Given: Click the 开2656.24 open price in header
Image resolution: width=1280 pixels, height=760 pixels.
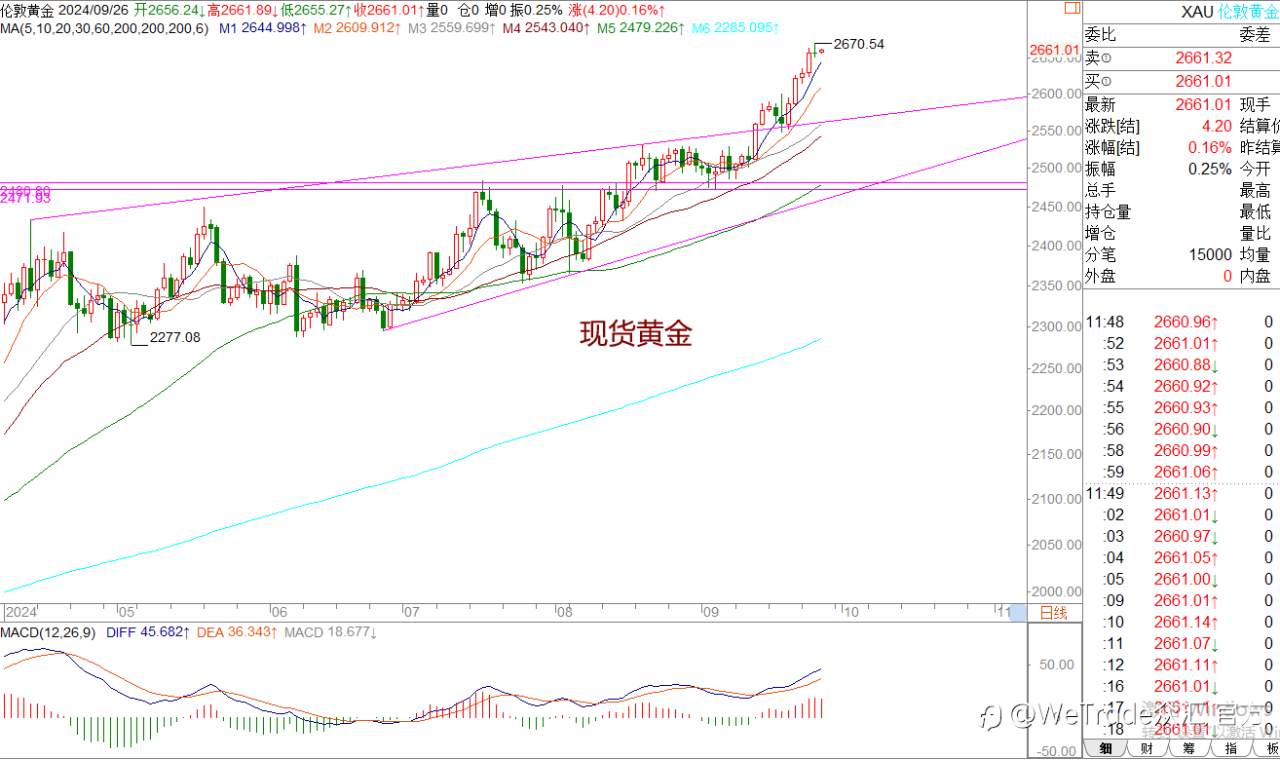Looking at the screenshot, I should click(167, 10).
